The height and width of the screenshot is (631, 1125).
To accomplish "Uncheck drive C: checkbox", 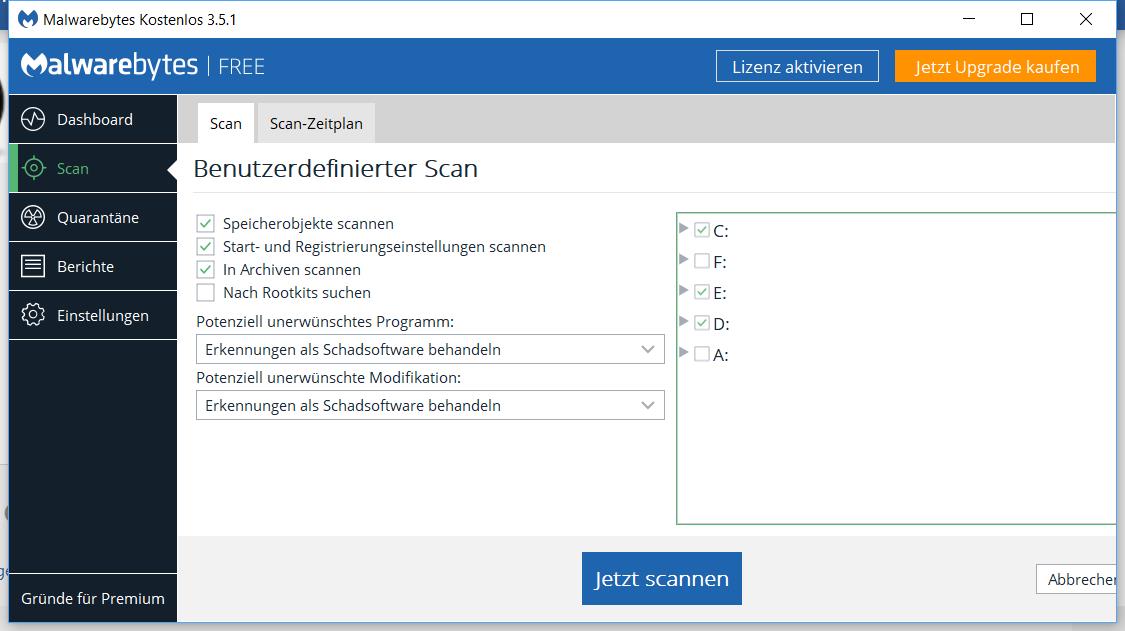I will coord(702,230).
